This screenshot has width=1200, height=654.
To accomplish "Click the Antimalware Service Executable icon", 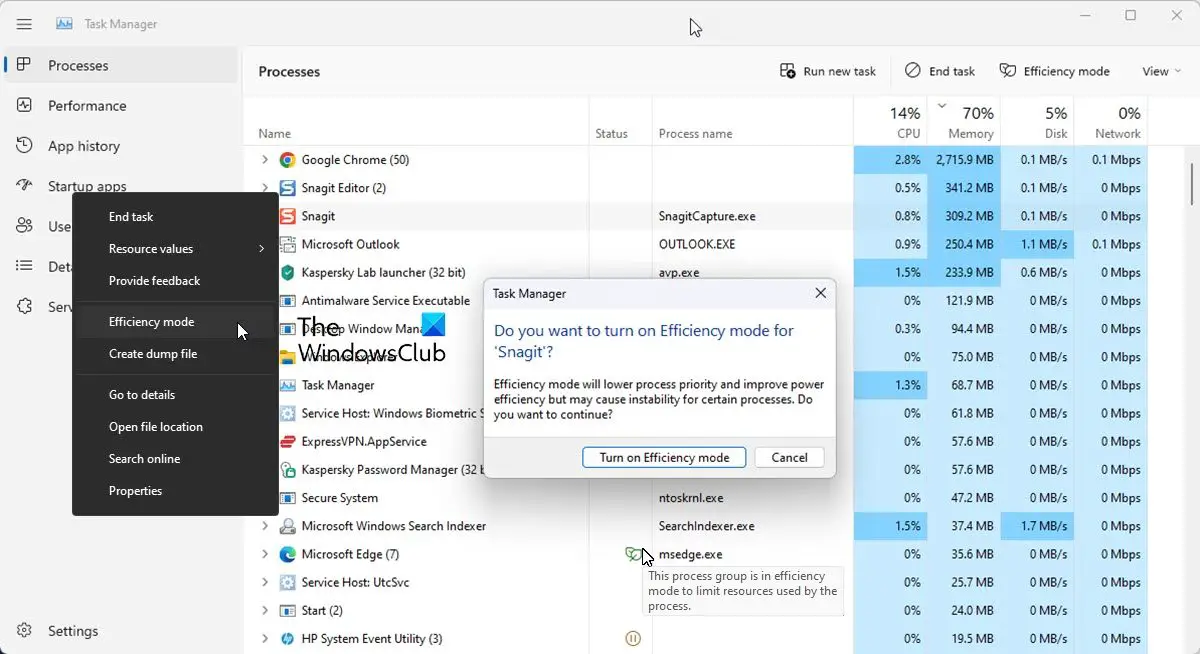I will point(287,300).
